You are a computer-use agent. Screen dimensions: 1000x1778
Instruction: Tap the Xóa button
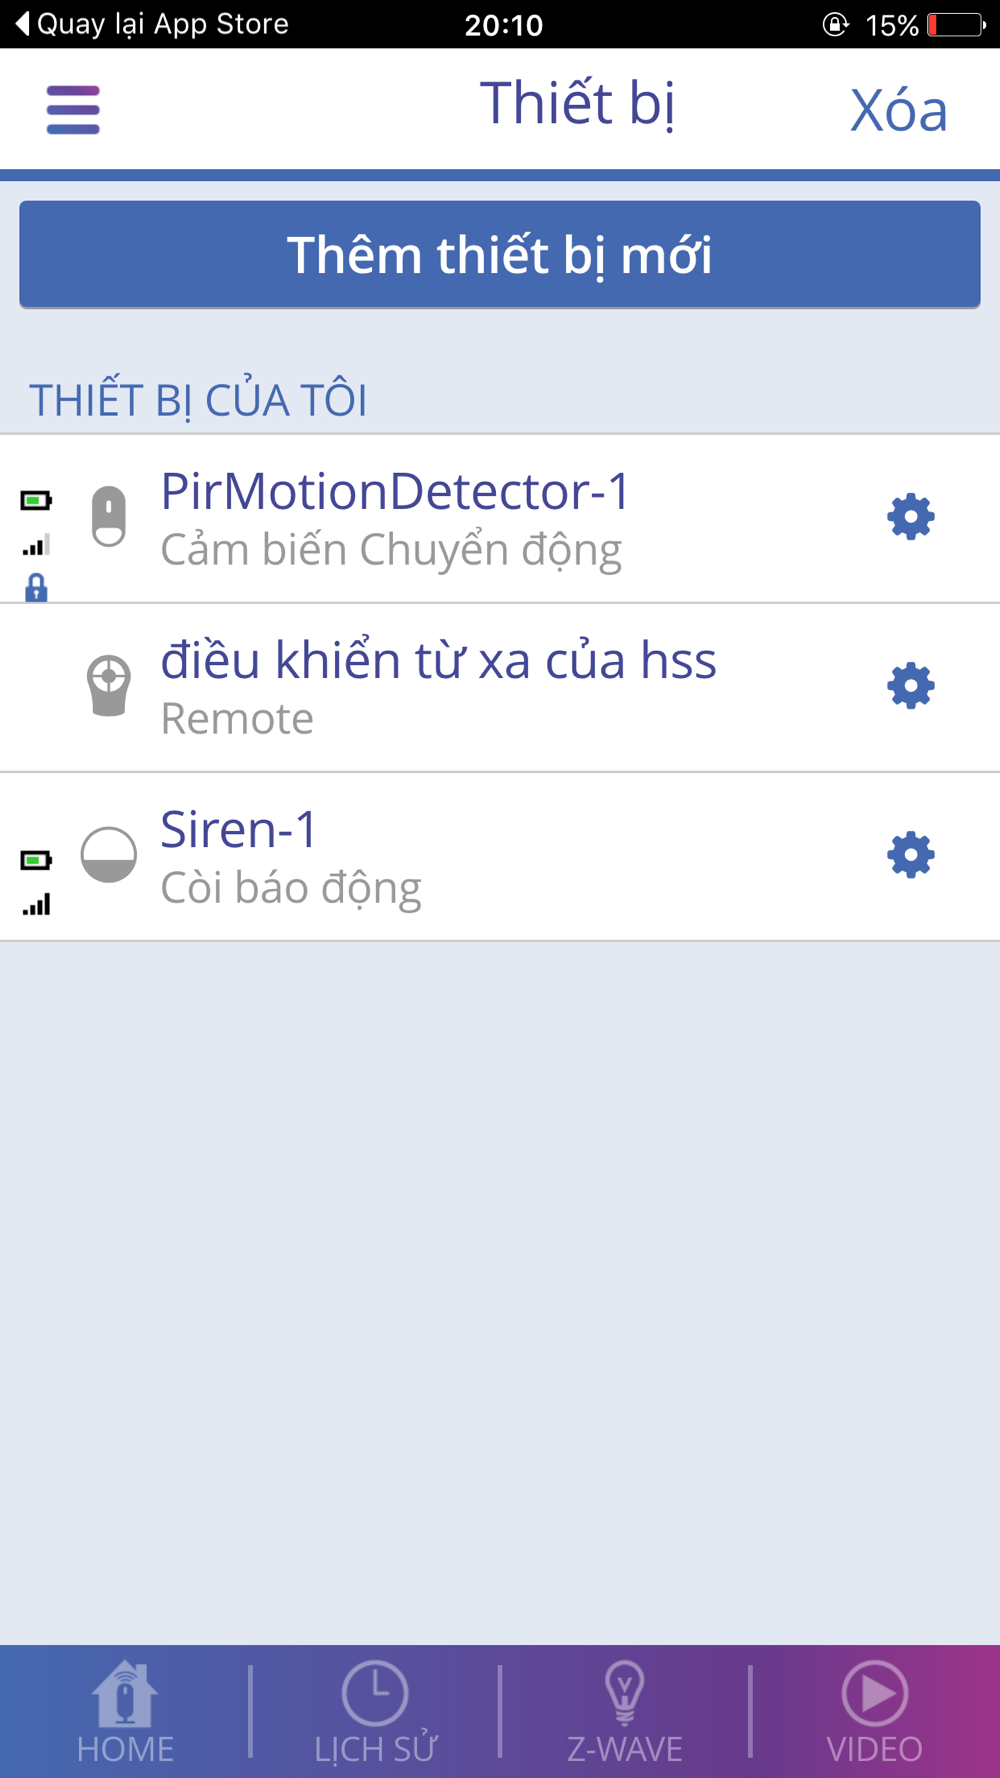tap(898, 110)
